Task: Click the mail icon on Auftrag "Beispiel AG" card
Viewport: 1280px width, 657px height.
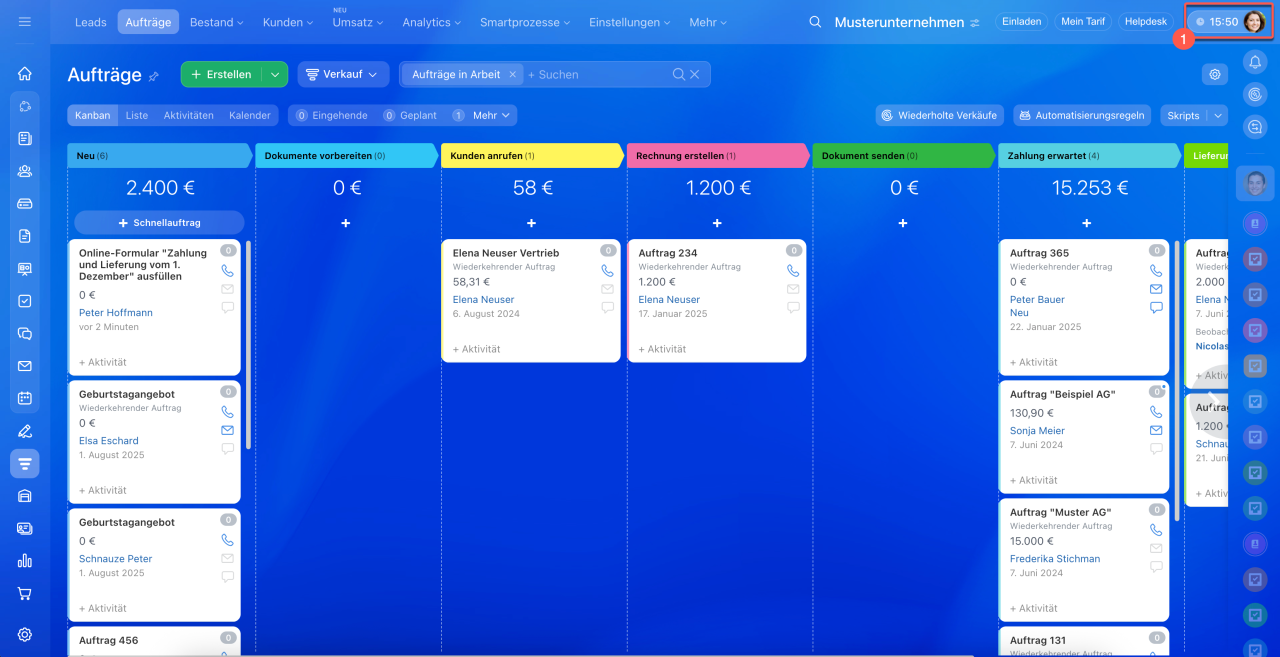Action: click(x=1156, y=430)
